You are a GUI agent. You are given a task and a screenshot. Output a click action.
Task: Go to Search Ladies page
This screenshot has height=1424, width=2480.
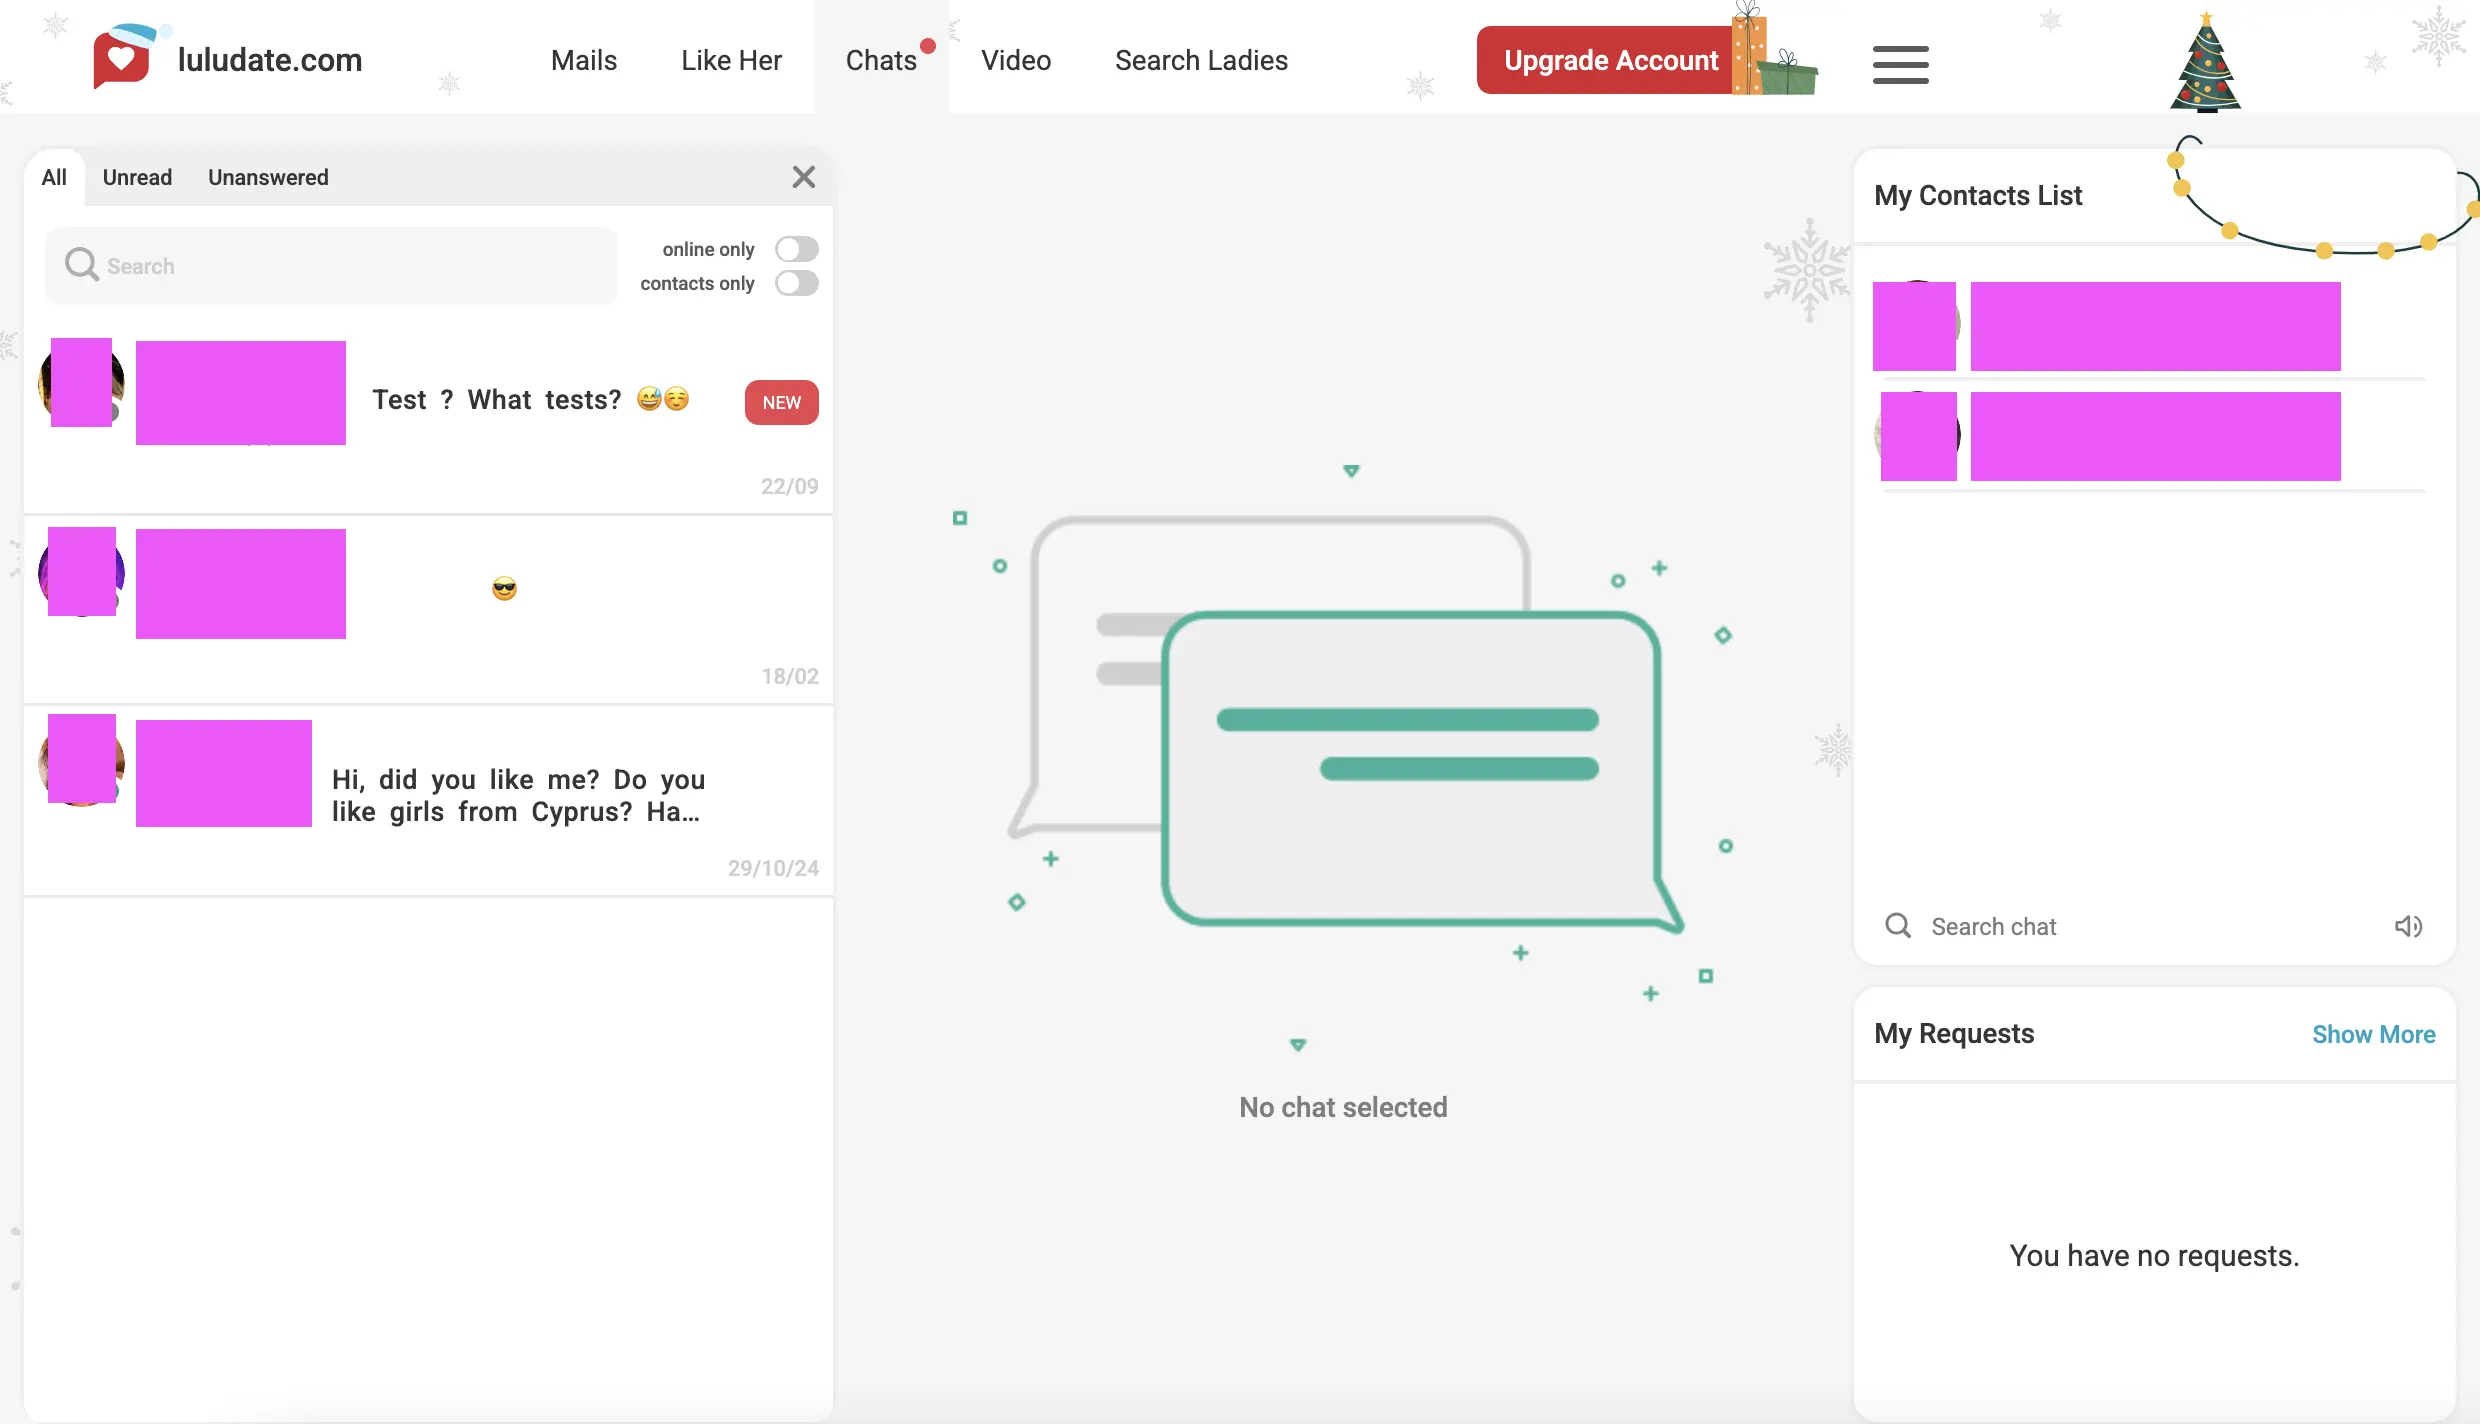pos(1201,60)
